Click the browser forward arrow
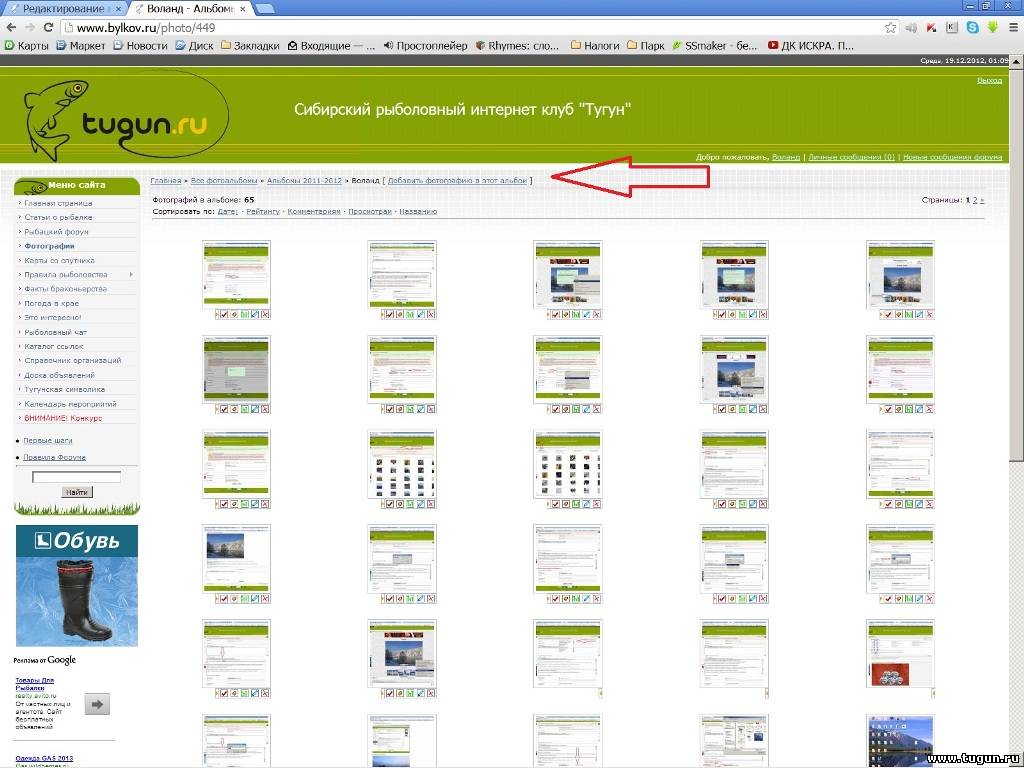The height and width of the screenshot is (768, 1024). coord(30,27)
